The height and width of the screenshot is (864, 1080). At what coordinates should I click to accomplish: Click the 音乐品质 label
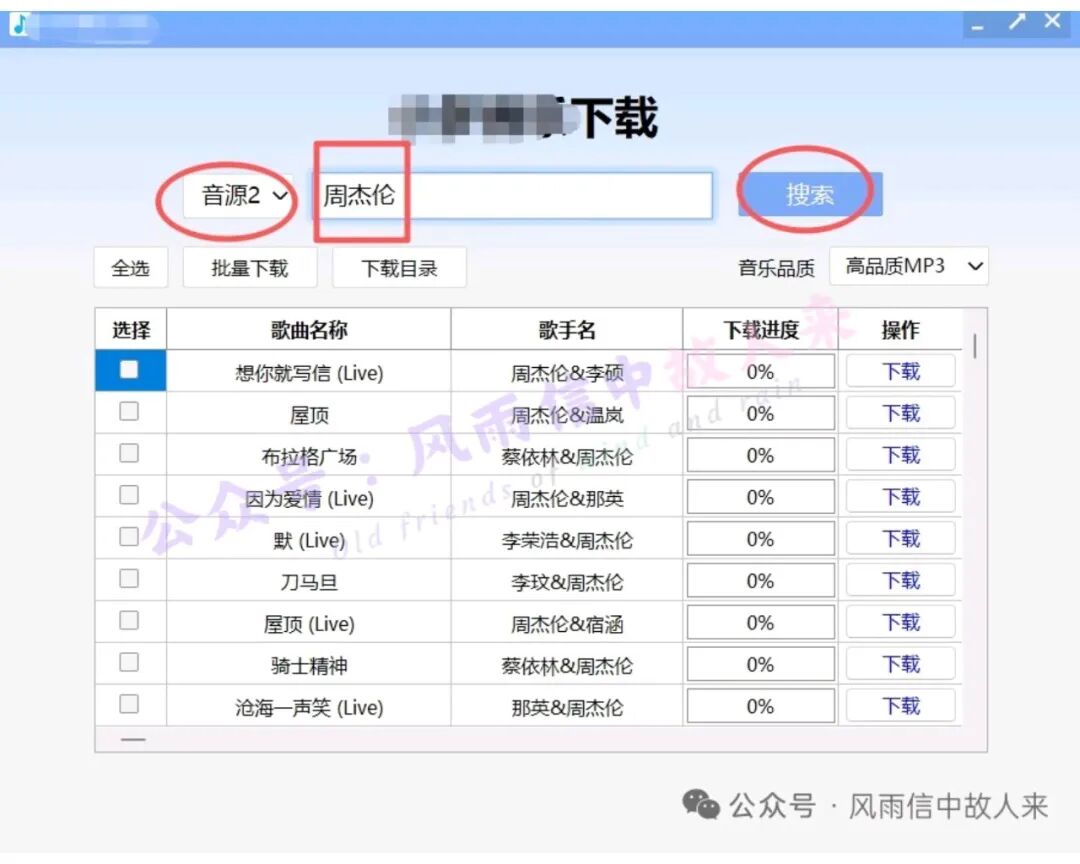776,267
